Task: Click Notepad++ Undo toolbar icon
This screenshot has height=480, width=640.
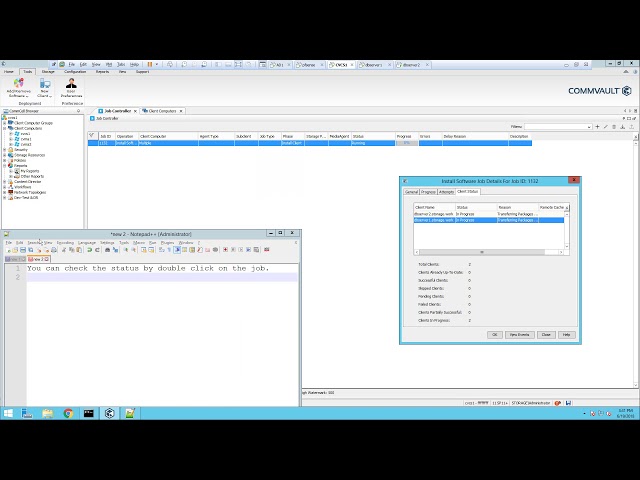Action: coord(89,250)
